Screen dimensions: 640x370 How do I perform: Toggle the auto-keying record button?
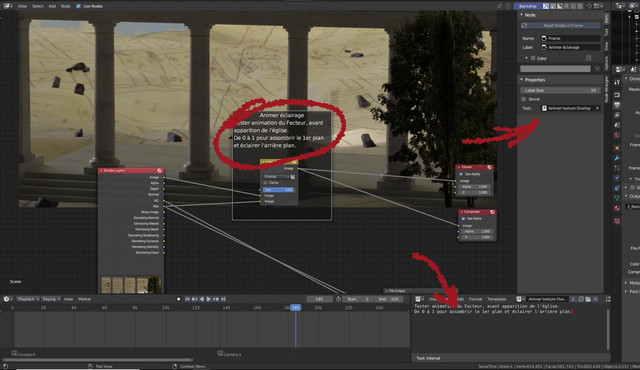point(178,299)
